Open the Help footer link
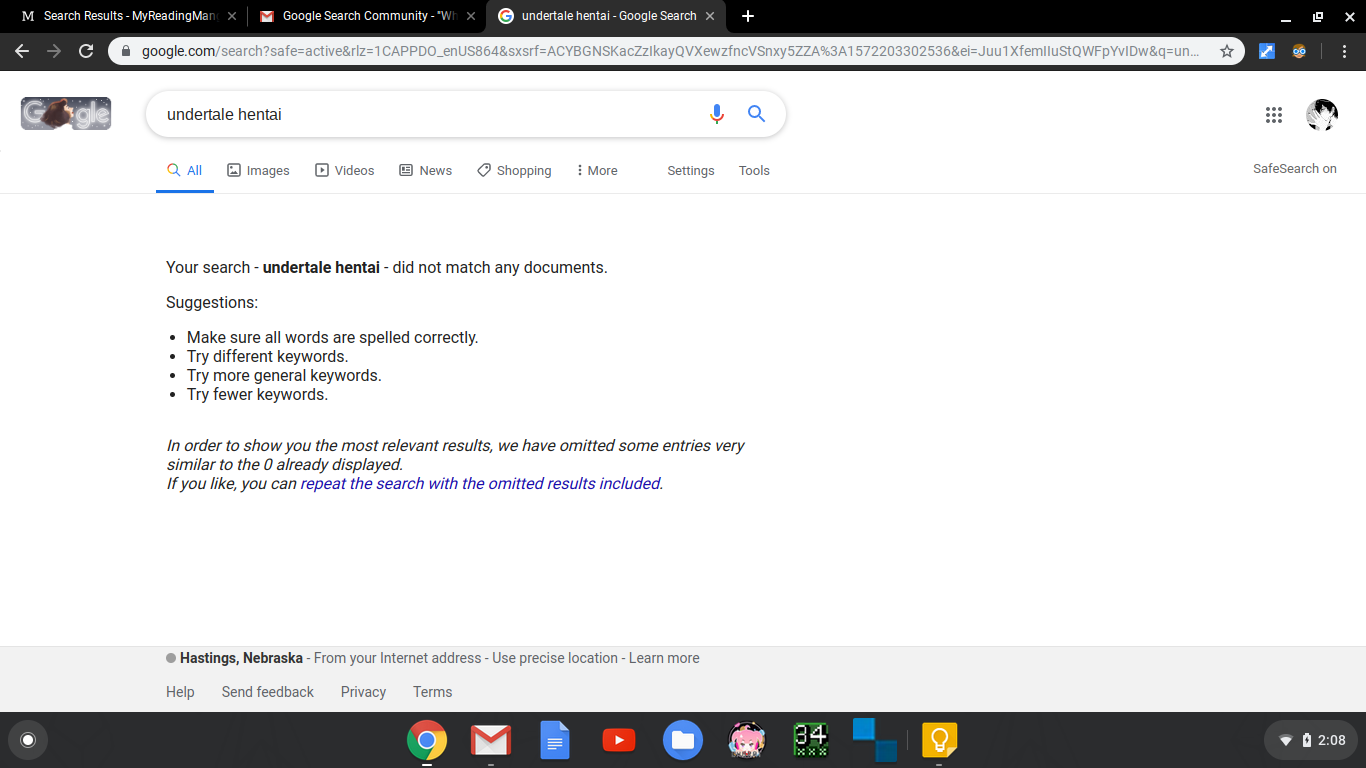Image resolution: width=1366 pixels, height=768 pixels. click(180, 692)
